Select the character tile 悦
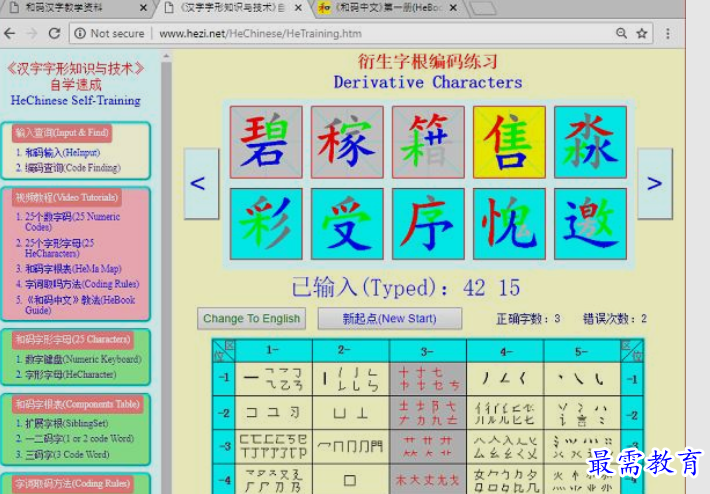 pyautogui.click(x=509, y=224)
